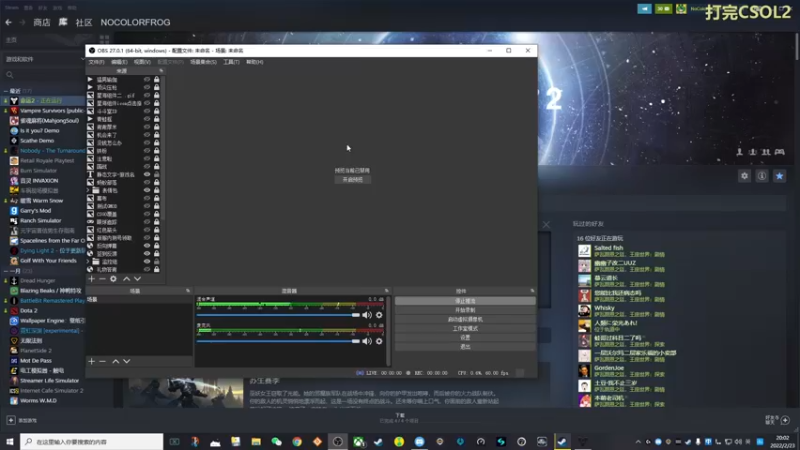Screen dimensions: 800x450
Task: Open Steam friends and chat icon
Action: point(785,420)
